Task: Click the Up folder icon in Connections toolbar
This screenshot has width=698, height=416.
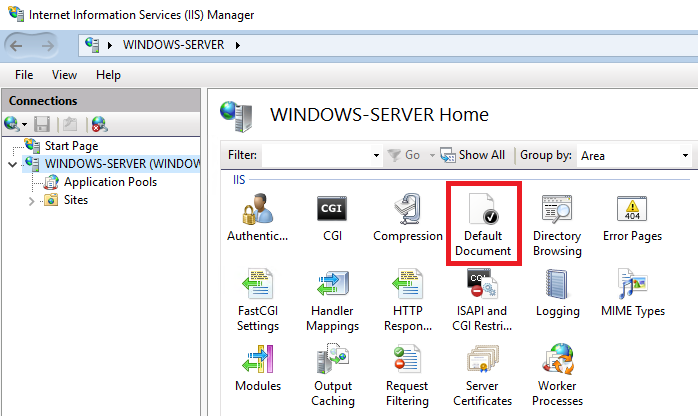Action: coord(70,124)
